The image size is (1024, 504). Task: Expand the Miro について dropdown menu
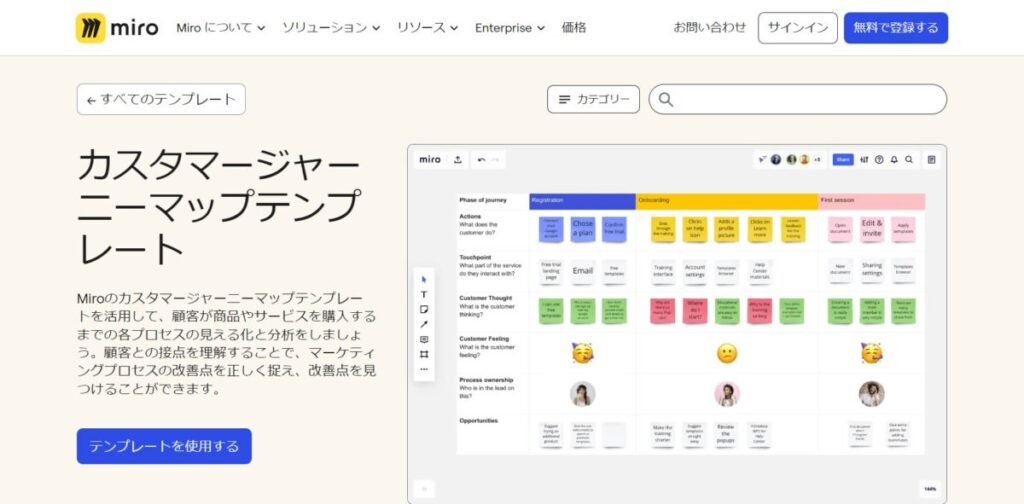pyautogui.click(x=220, y=28)
